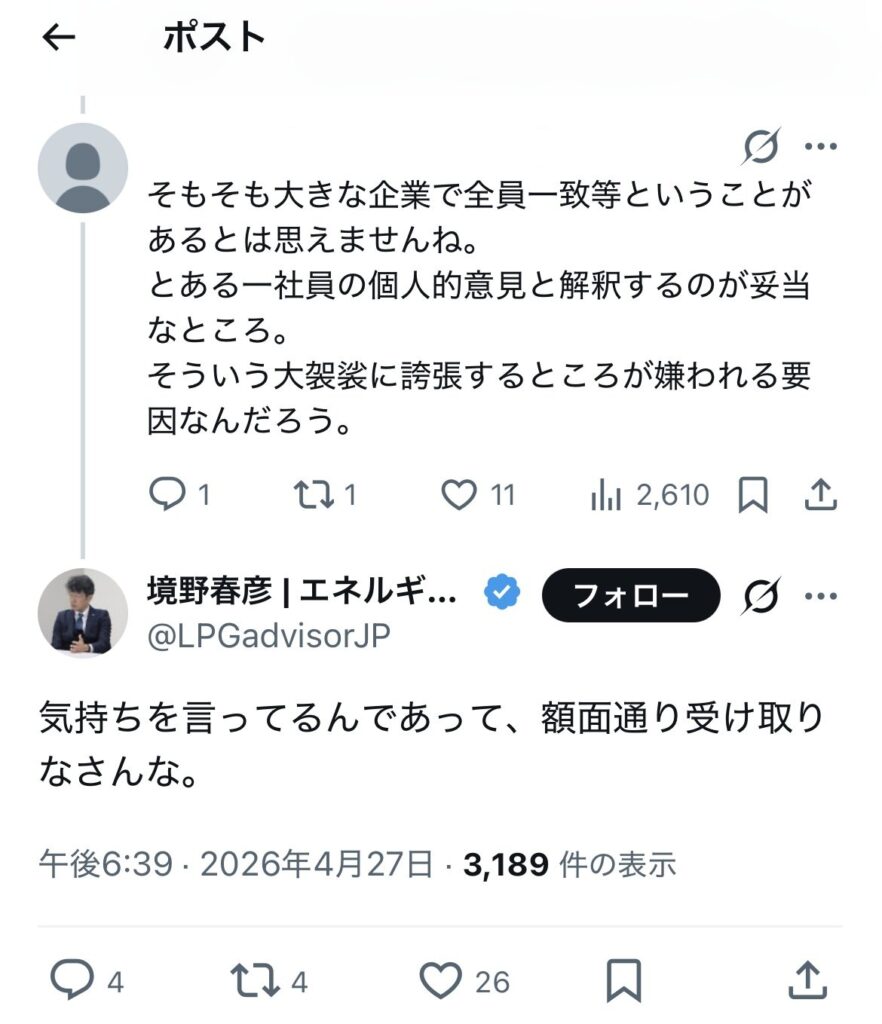
Task: Tap Grok icon on the parent post
Action: tap(761, 148)
